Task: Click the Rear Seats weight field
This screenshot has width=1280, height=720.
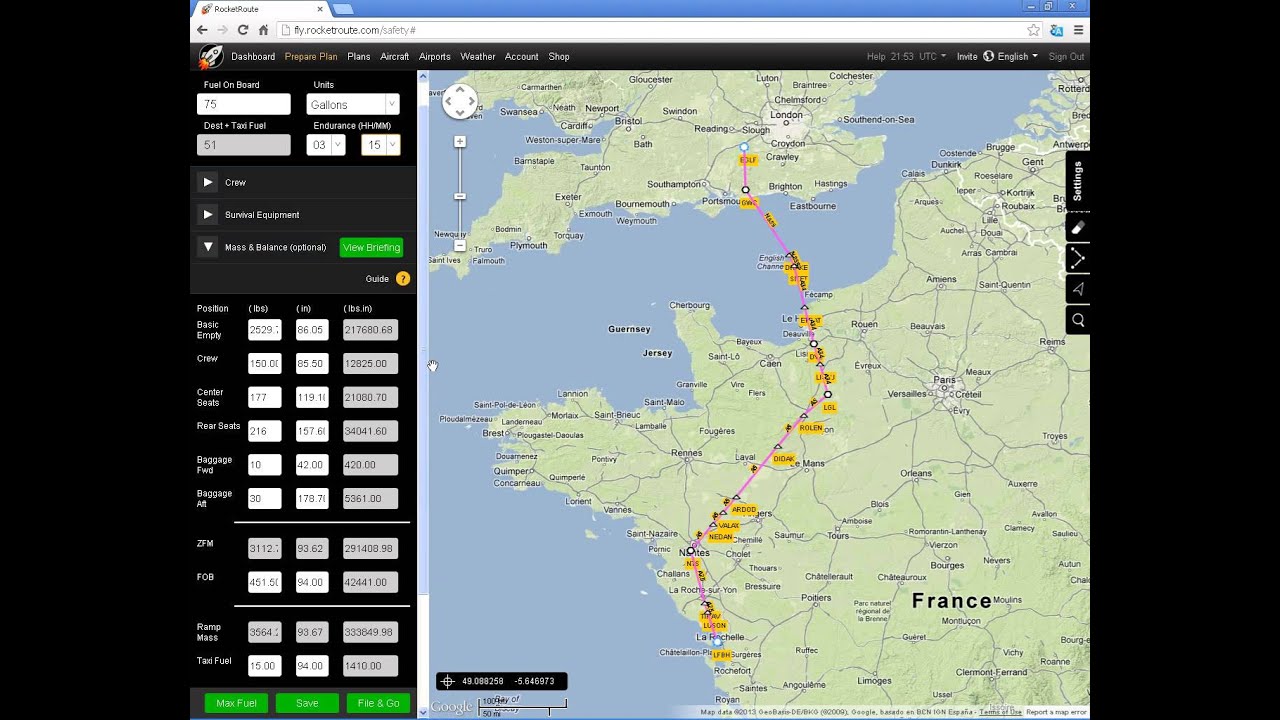Action: 265,431
